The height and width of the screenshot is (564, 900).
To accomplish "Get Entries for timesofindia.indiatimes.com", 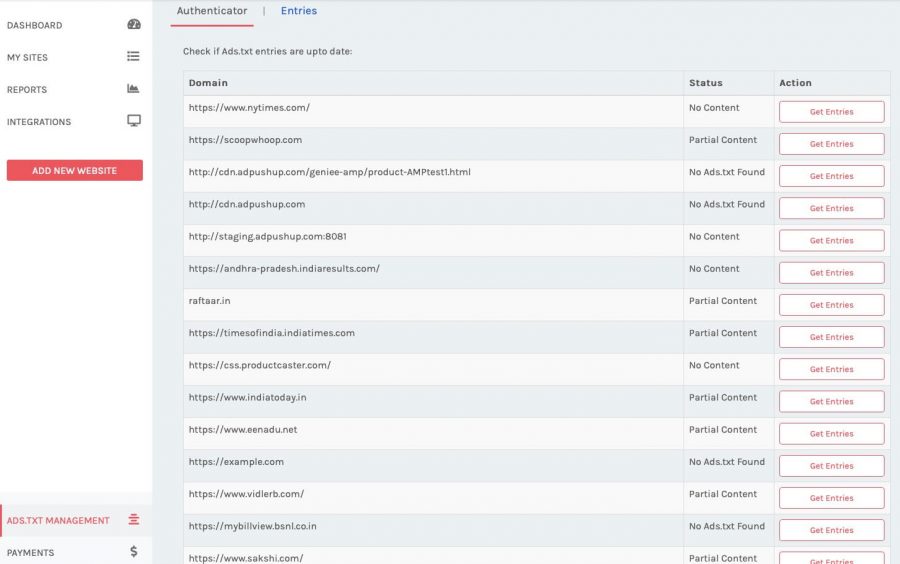I will coord(832,337).
